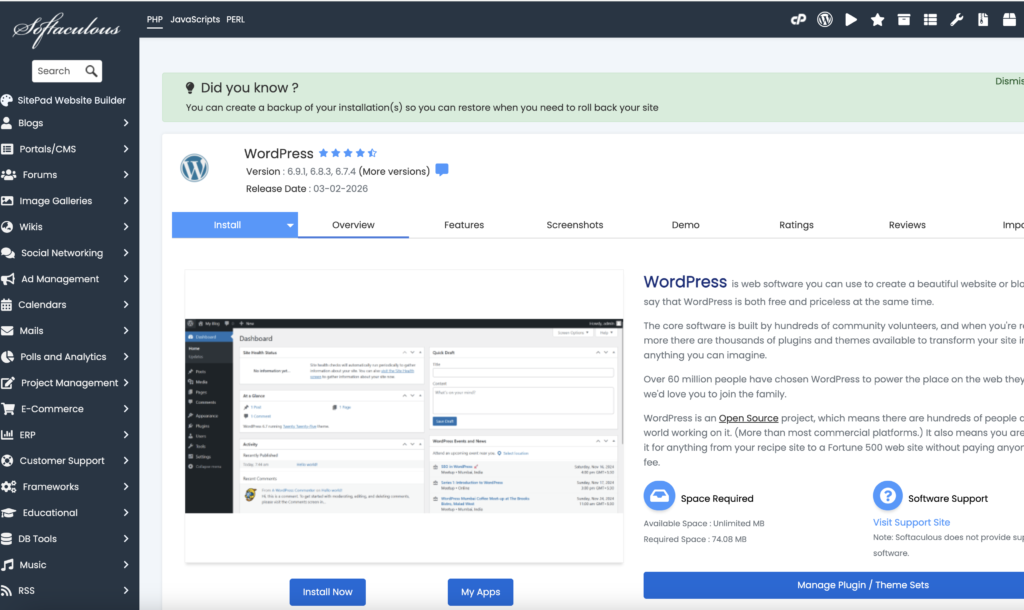The image size is (1024, 610).
Task: Rate using the WordPress star rating
Action: (347, 153)
